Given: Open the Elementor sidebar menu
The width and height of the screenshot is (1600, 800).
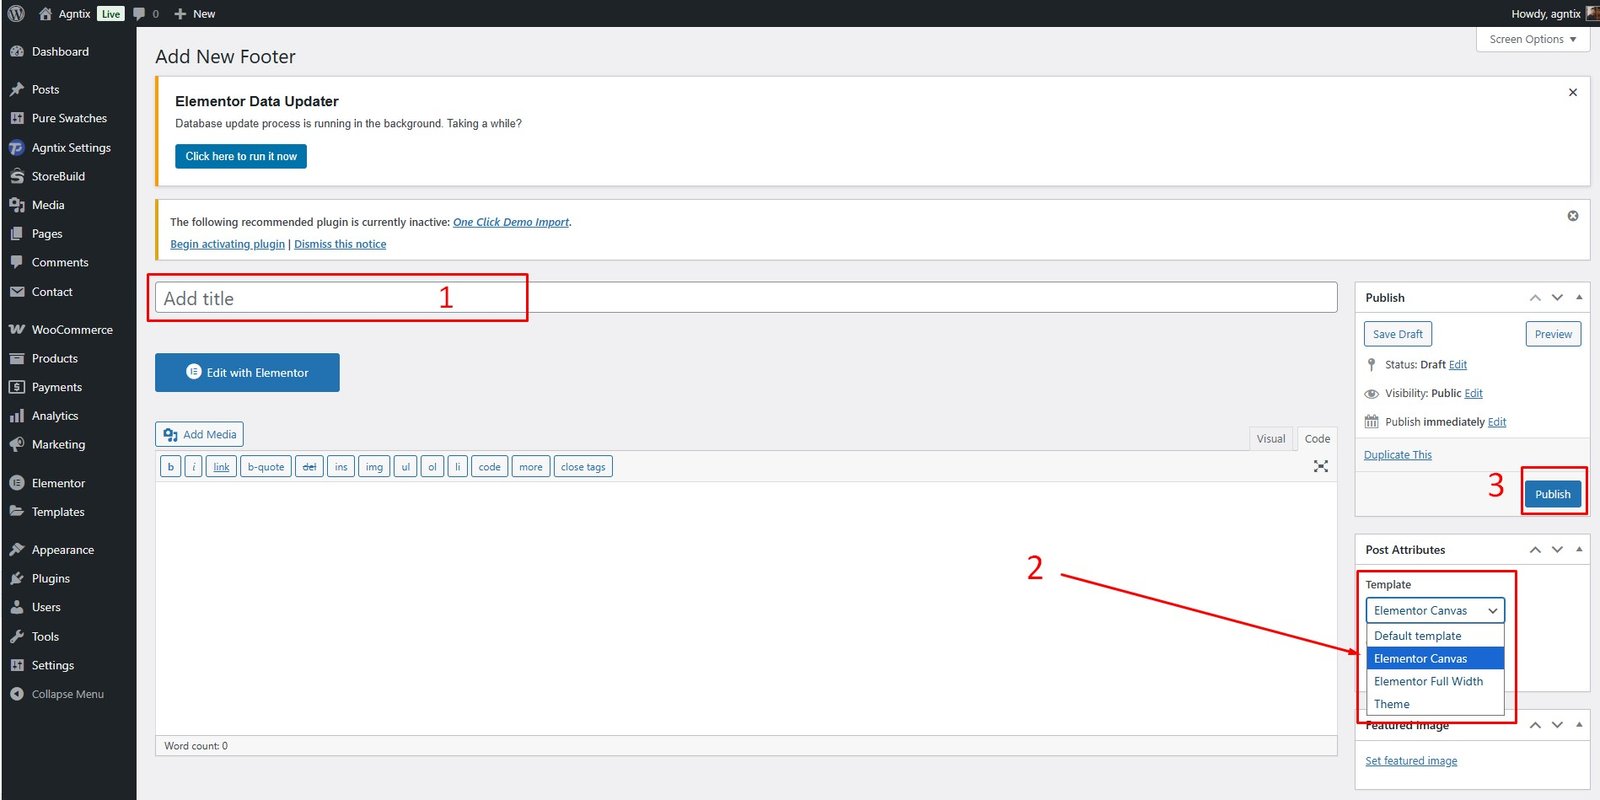Looking at the screenshot, I should (x=58, y=483).
